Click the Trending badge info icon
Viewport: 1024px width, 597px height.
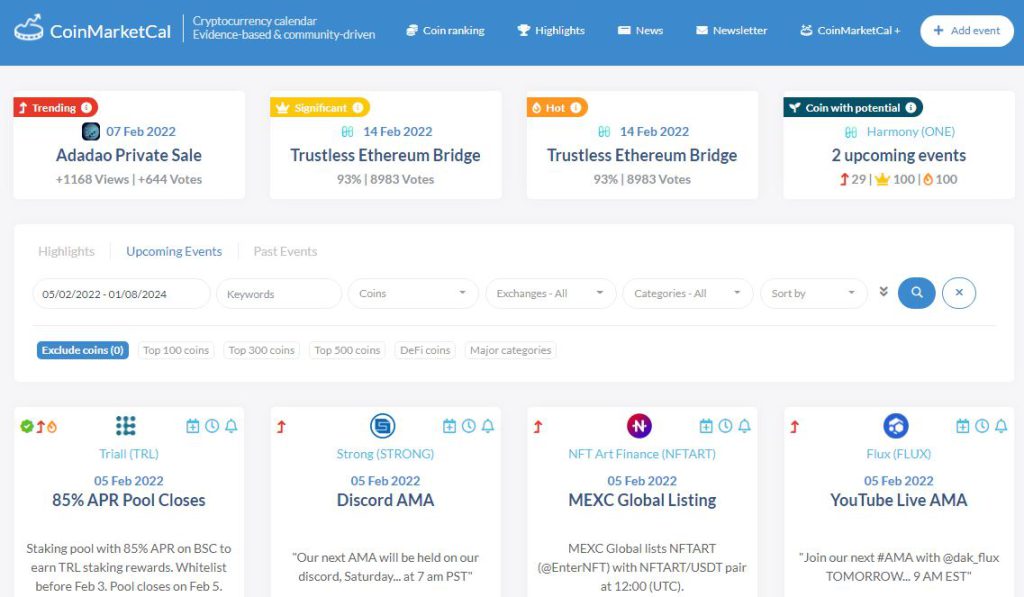pyautogui.click(x=86, y=108)
